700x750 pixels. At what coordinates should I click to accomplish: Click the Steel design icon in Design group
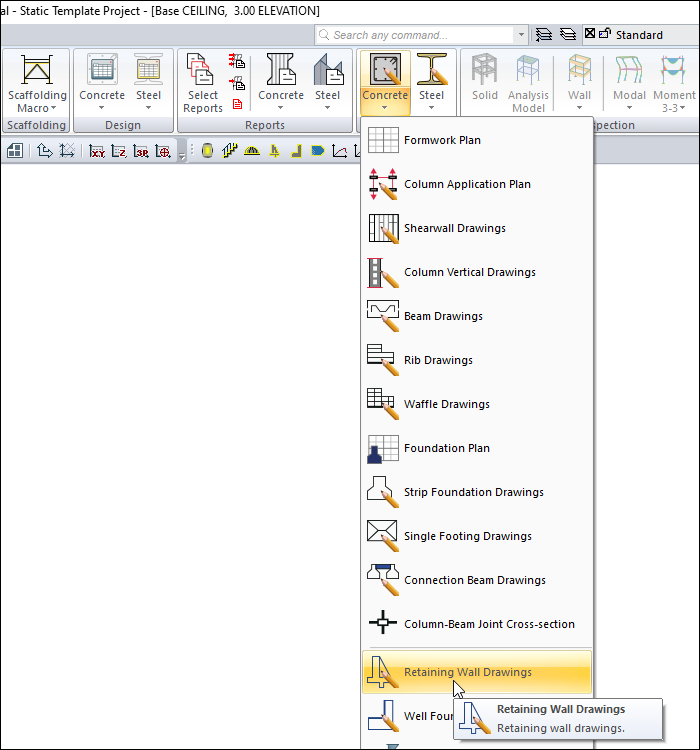[x=148, y=69]
